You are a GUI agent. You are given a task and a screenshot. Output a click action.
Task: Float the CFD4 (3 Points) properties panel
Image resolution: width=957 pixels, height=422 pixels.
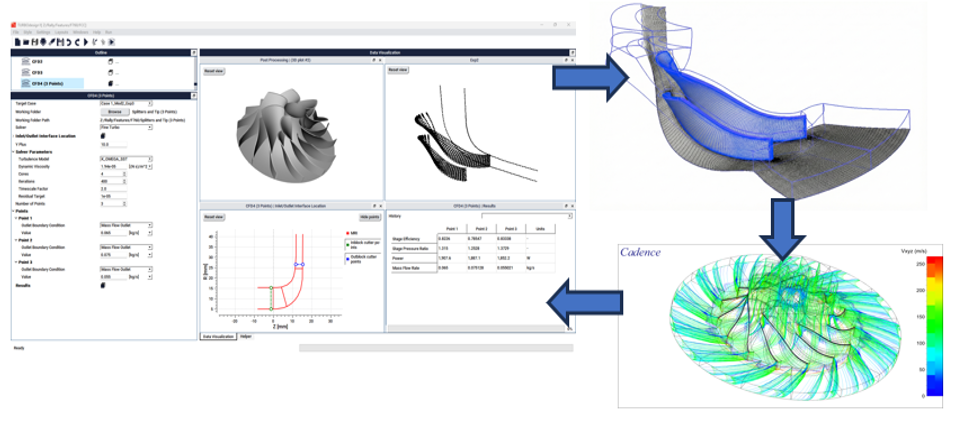click(194, 95)
